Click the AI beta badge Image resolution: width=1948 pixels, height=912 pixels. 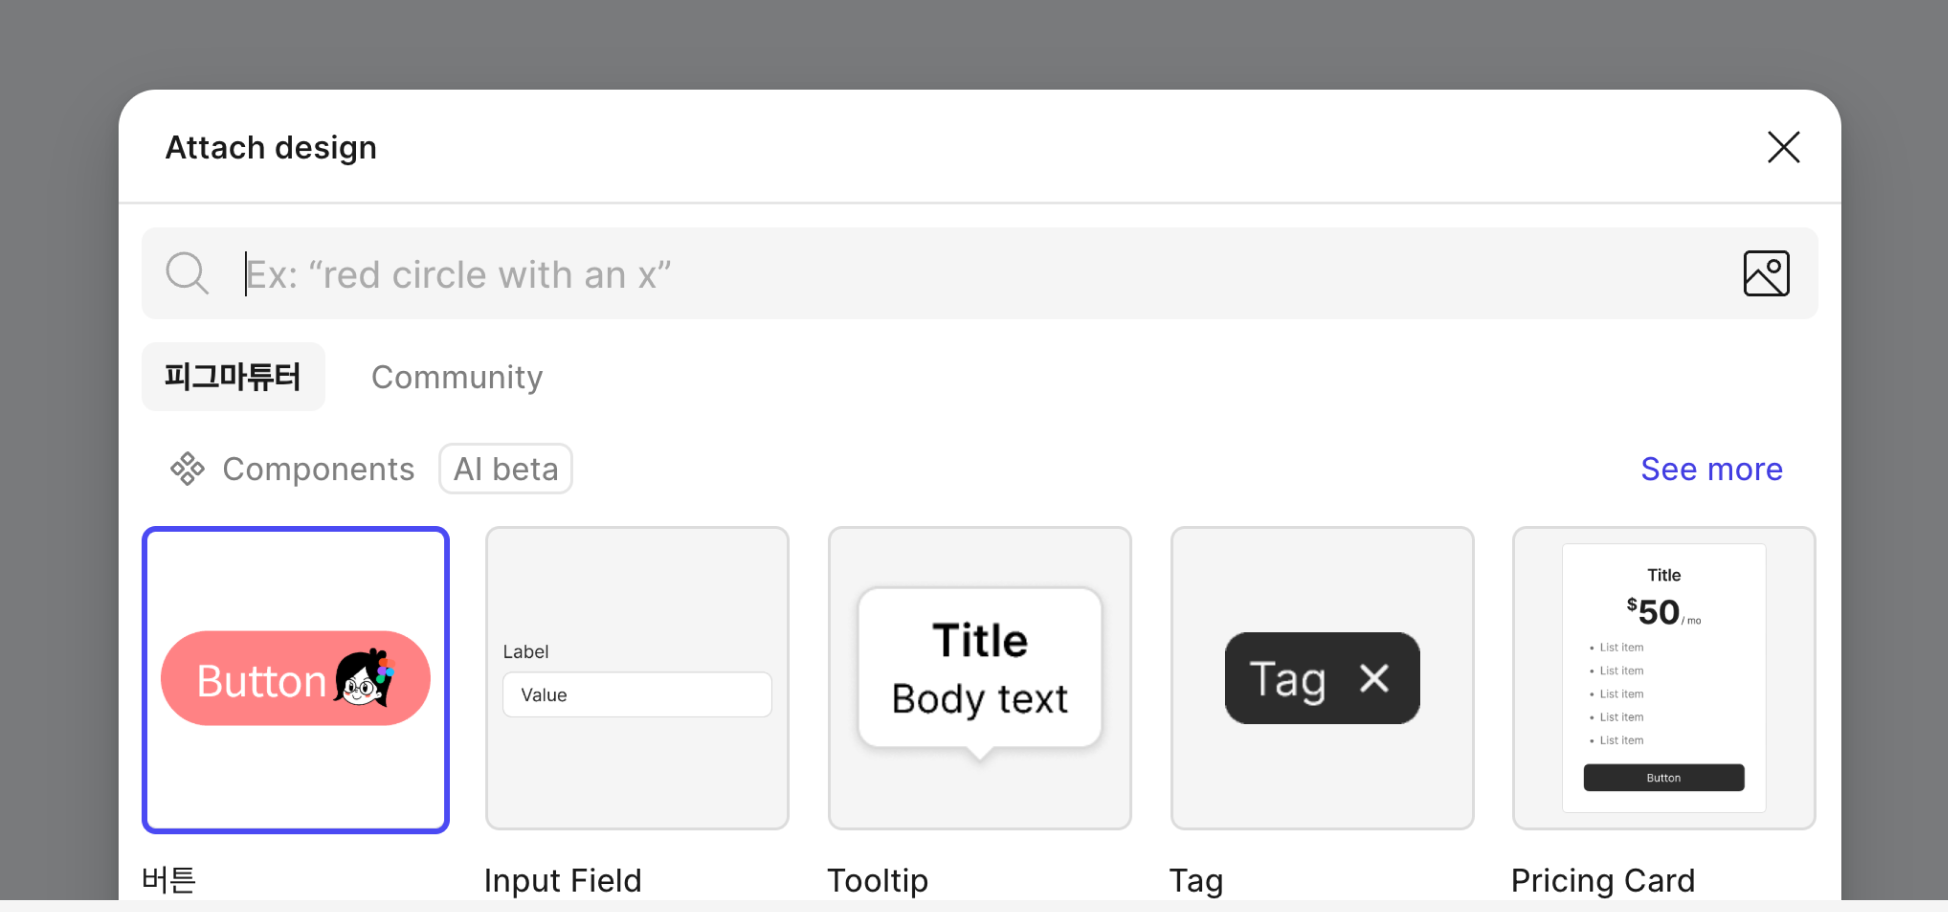(506, 469)
